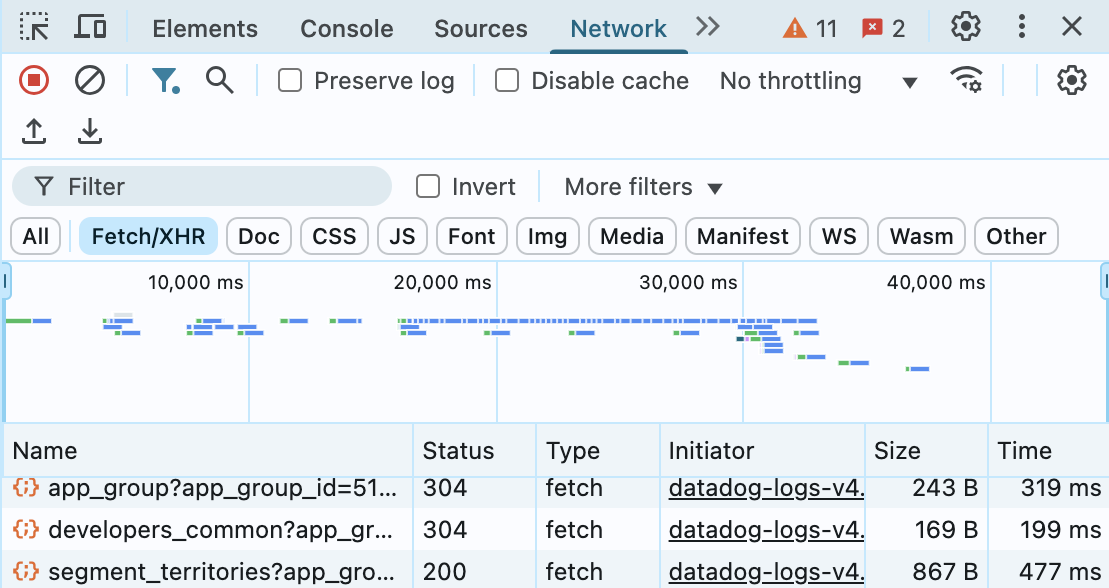
Task: Select the Network tab
Action: 618,28
